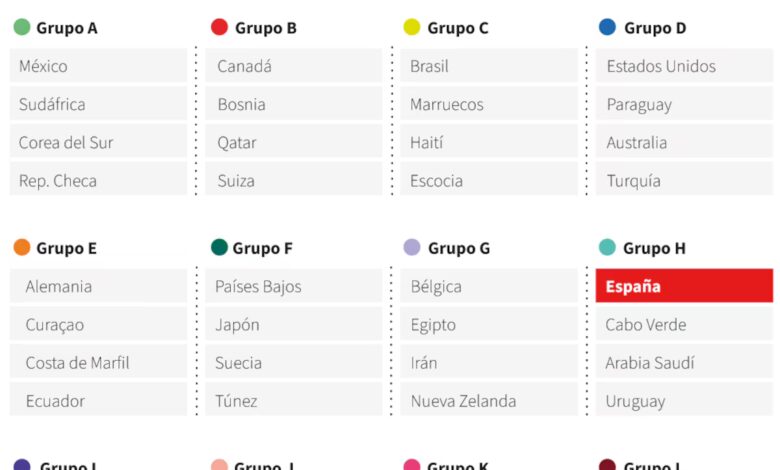Screen dimensions: 780x470
Task: Click Alemania in Grupo E
Action: (98, 286)
